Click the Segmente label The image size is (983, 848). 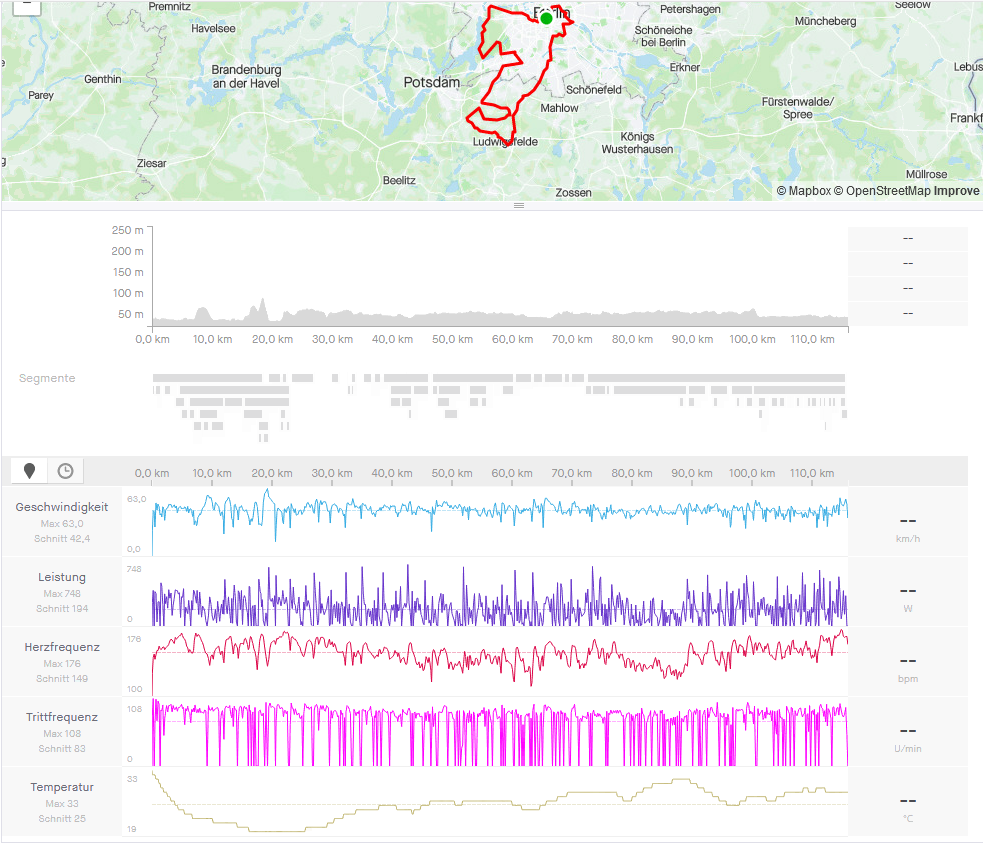(47, 378)
